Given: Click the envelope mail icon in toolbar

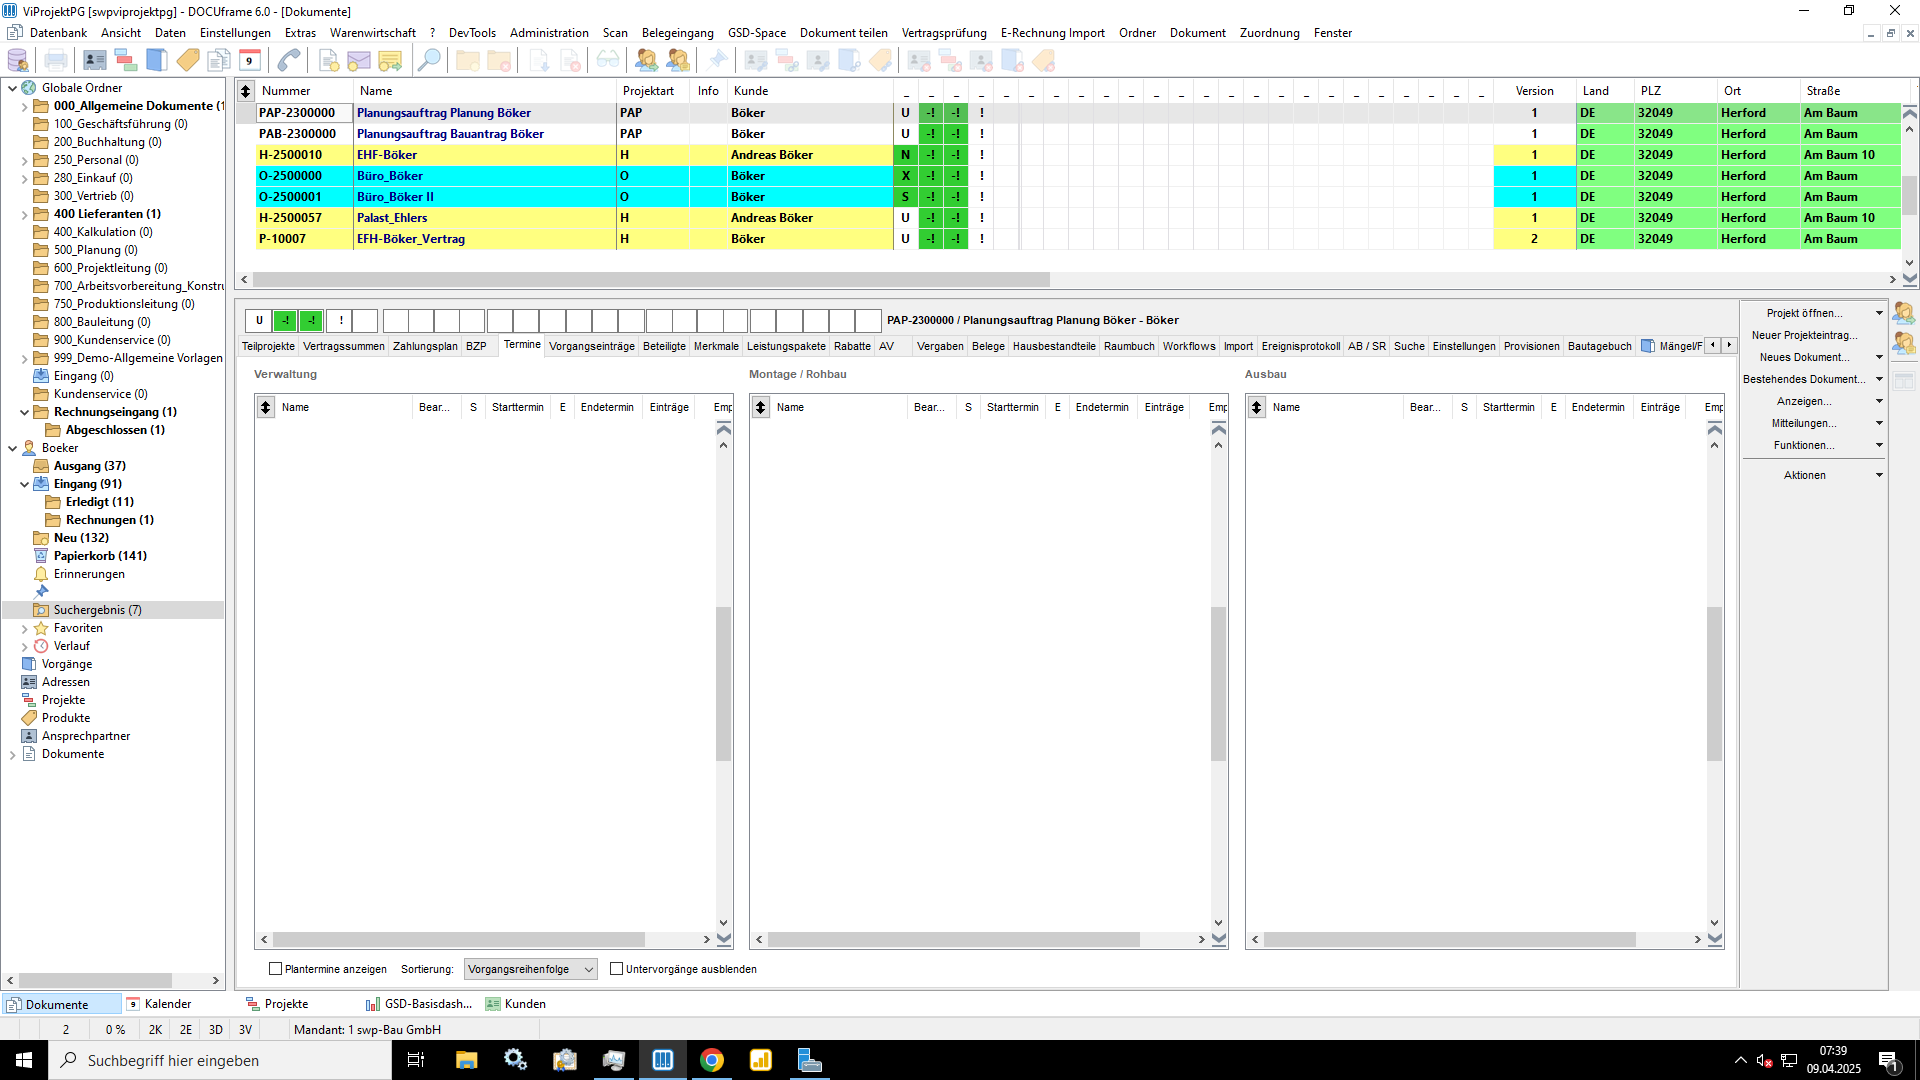Looking at the screenshot, I should [359, 61].
